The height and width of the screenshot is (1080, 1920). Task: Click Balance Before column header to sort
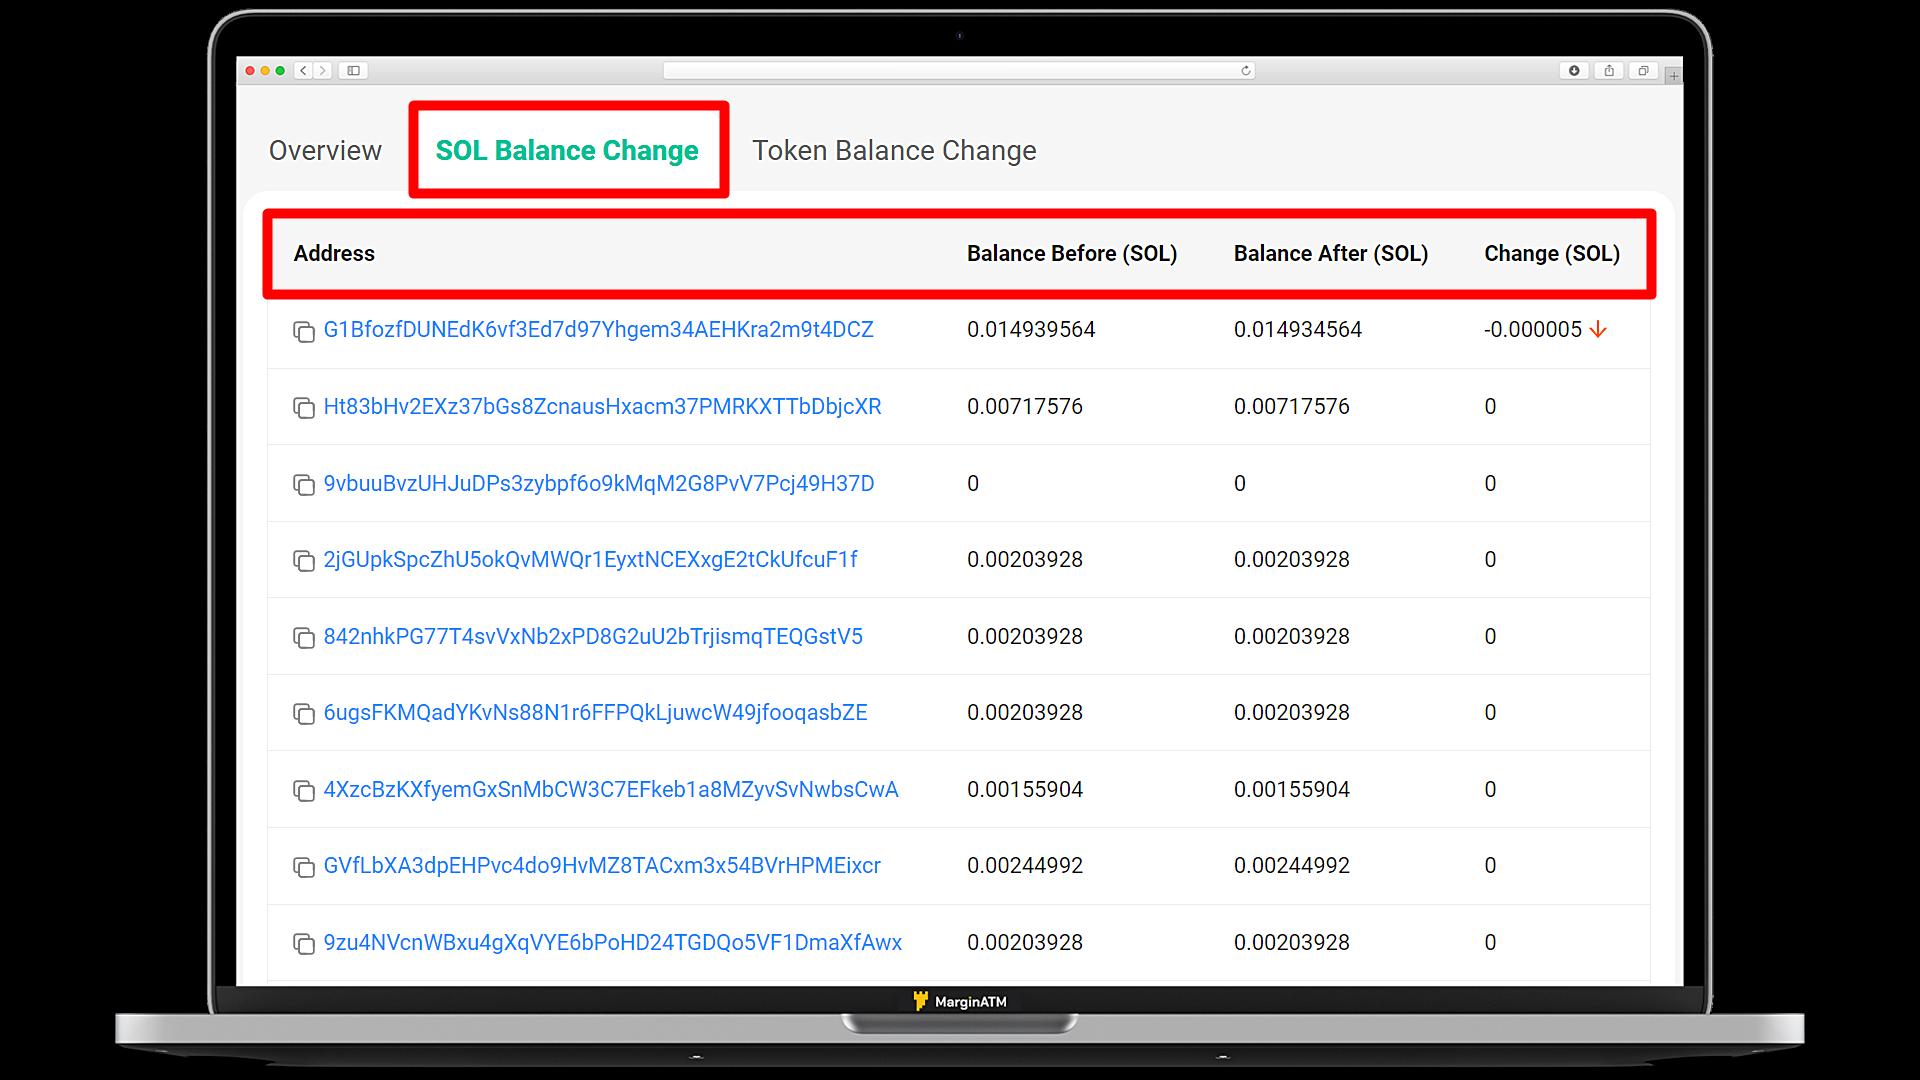pyautogui.click(x=1073, y=253)
